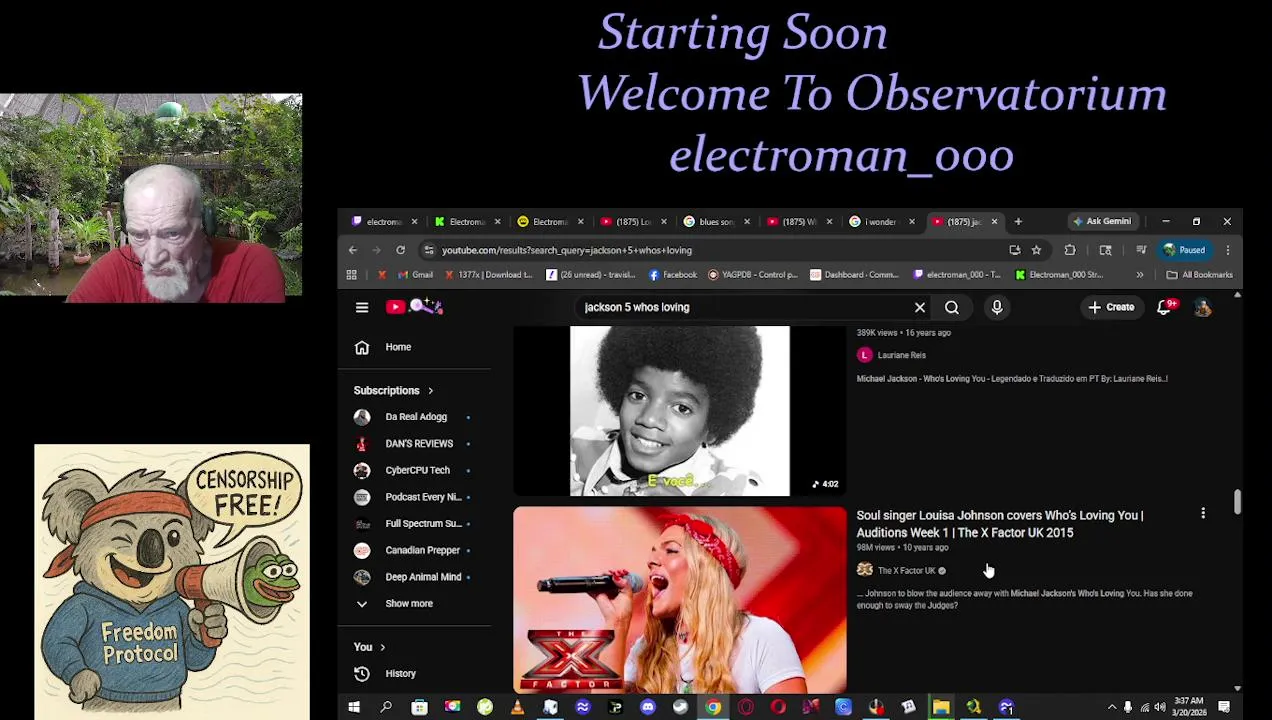The width and height of the screenshot is (1272, 720).
Task: Go back in Chrome
Action: 353,250
